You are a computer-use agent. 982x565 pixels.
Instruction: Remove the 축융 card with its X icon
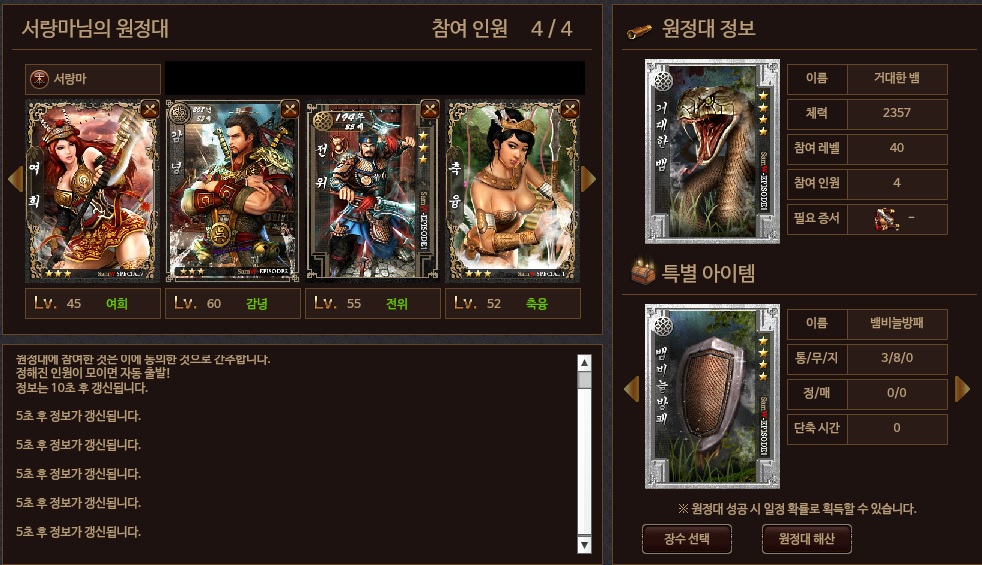pos(569,110)
